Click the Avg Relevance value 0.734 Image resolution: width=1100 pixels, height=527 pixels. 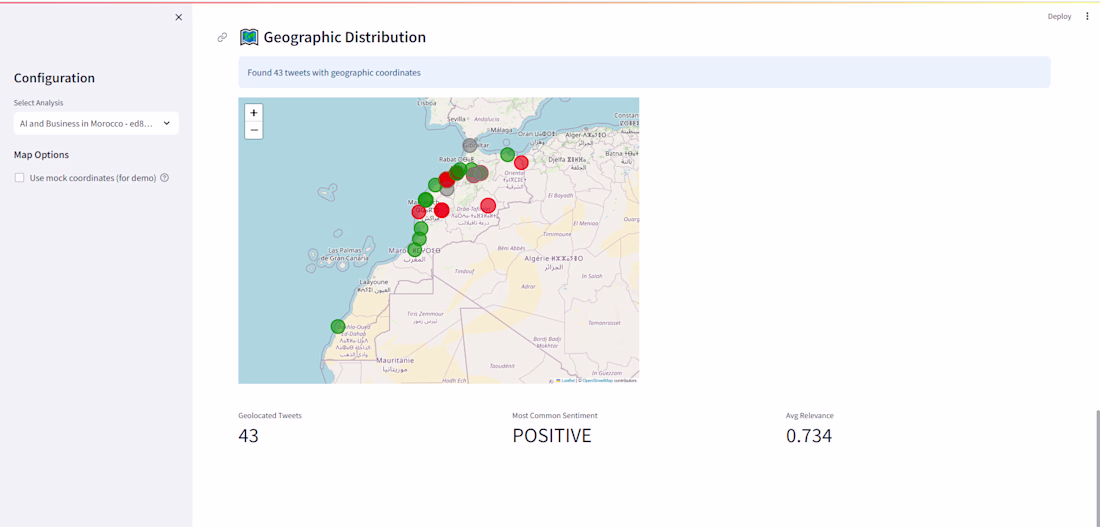809,436
